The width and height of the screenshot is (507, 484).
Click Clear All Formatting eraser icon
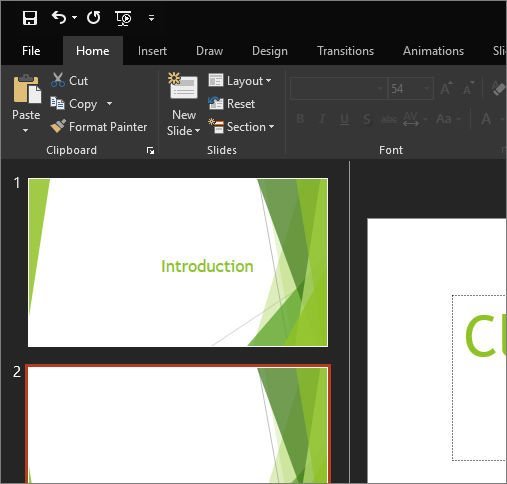tap(498, 88)
